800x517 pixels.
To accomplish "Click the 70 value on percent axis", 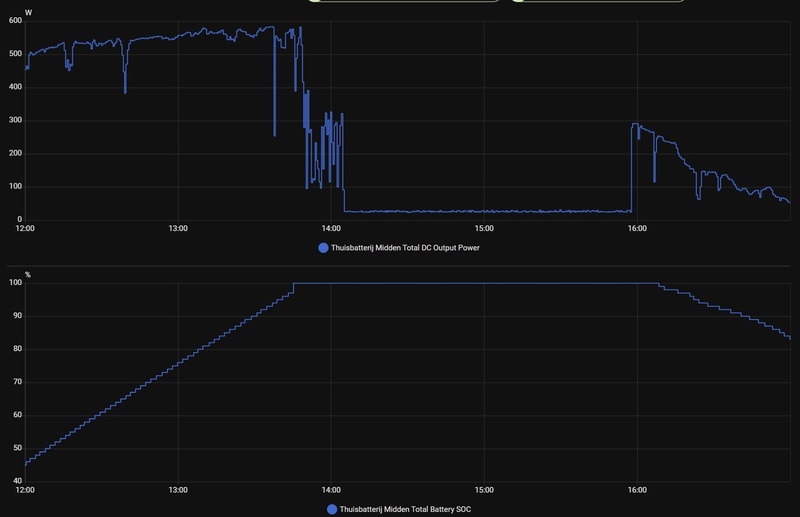I will [x=17, y=382].
